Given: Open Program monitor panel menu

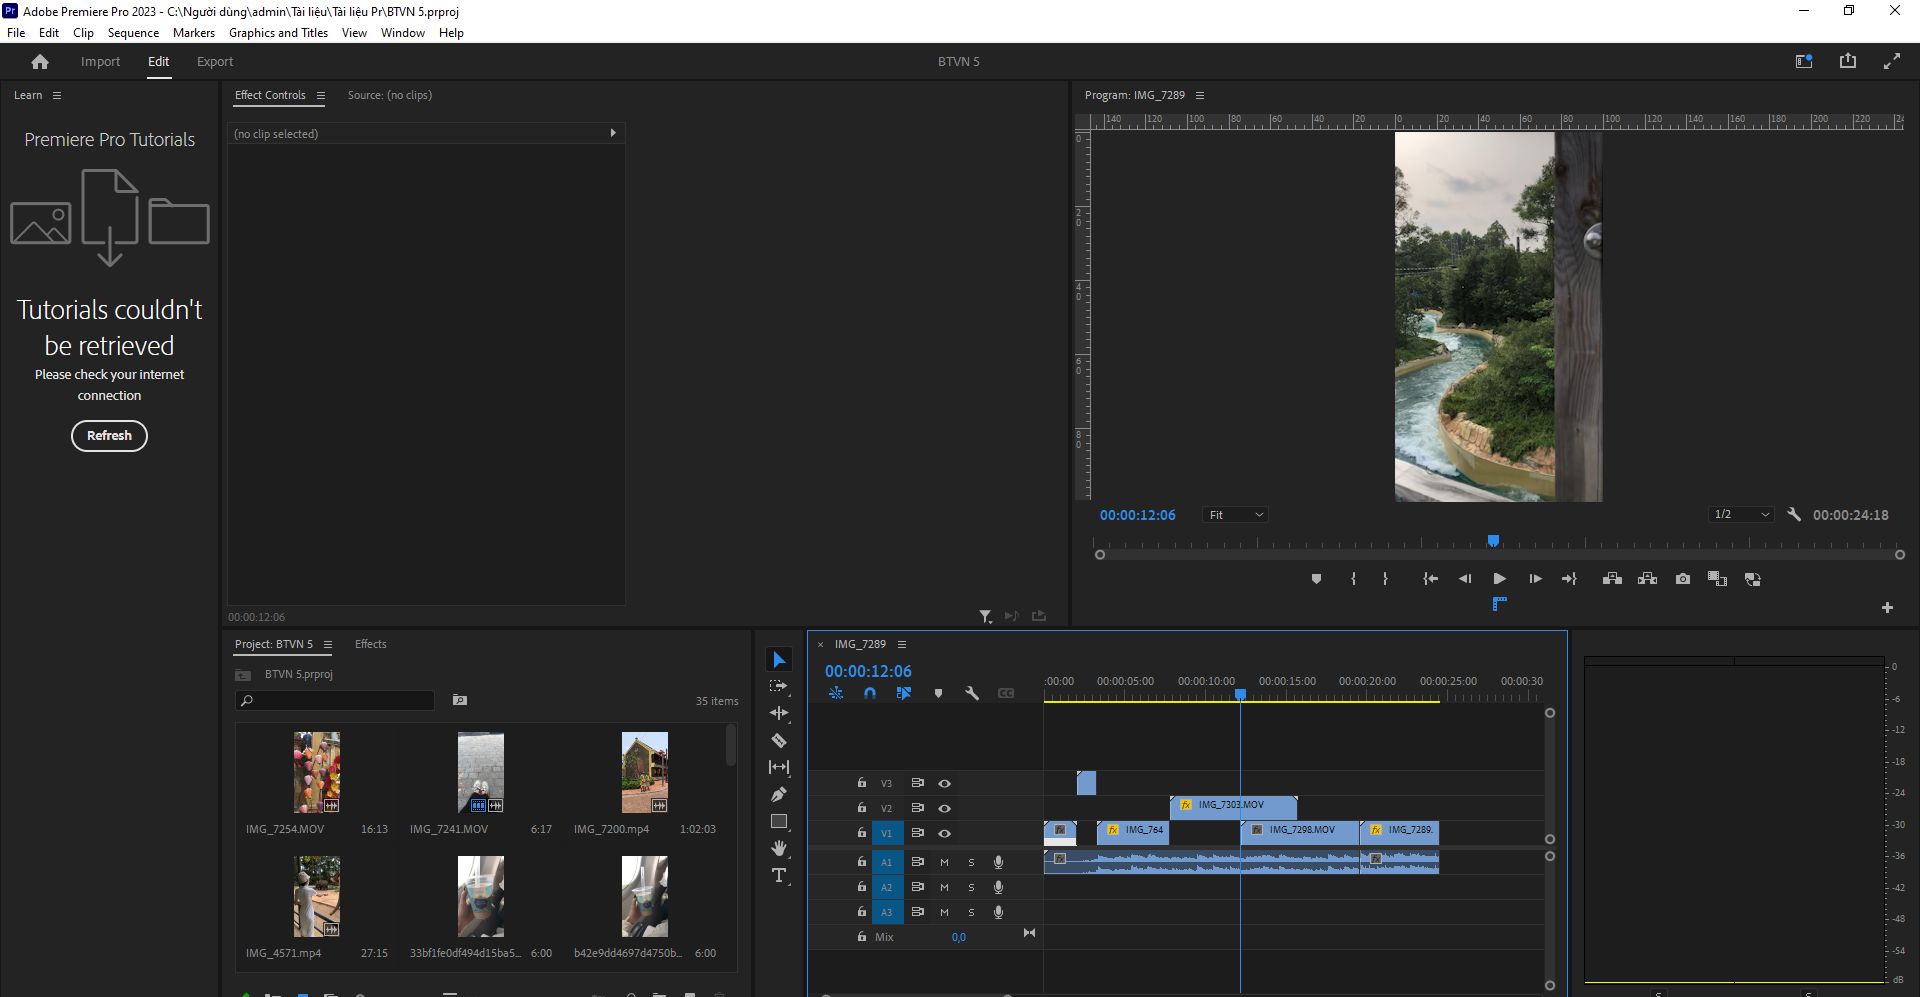Looking at the screenshot, I should point(1200,95).
